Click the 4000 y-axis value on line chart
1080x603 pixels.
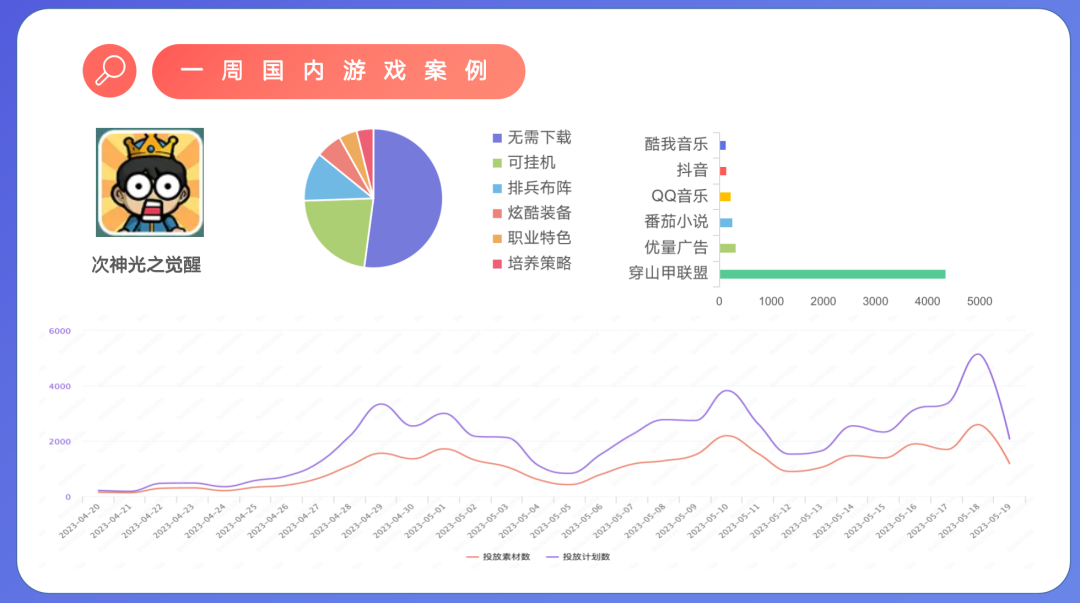tap(60, 386)
